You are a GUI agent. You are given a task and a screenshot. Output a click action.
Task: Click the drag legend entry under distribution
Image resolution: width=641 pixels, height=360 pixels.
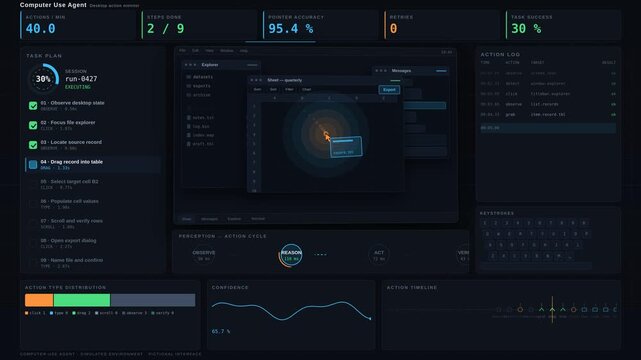[x=81, y=313]
